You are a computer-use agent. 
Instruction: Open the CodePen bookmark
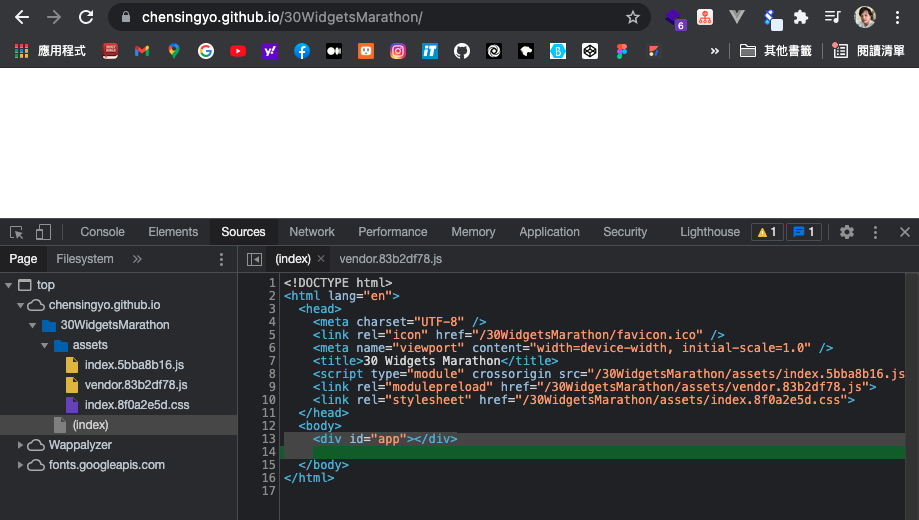(590, 51)
